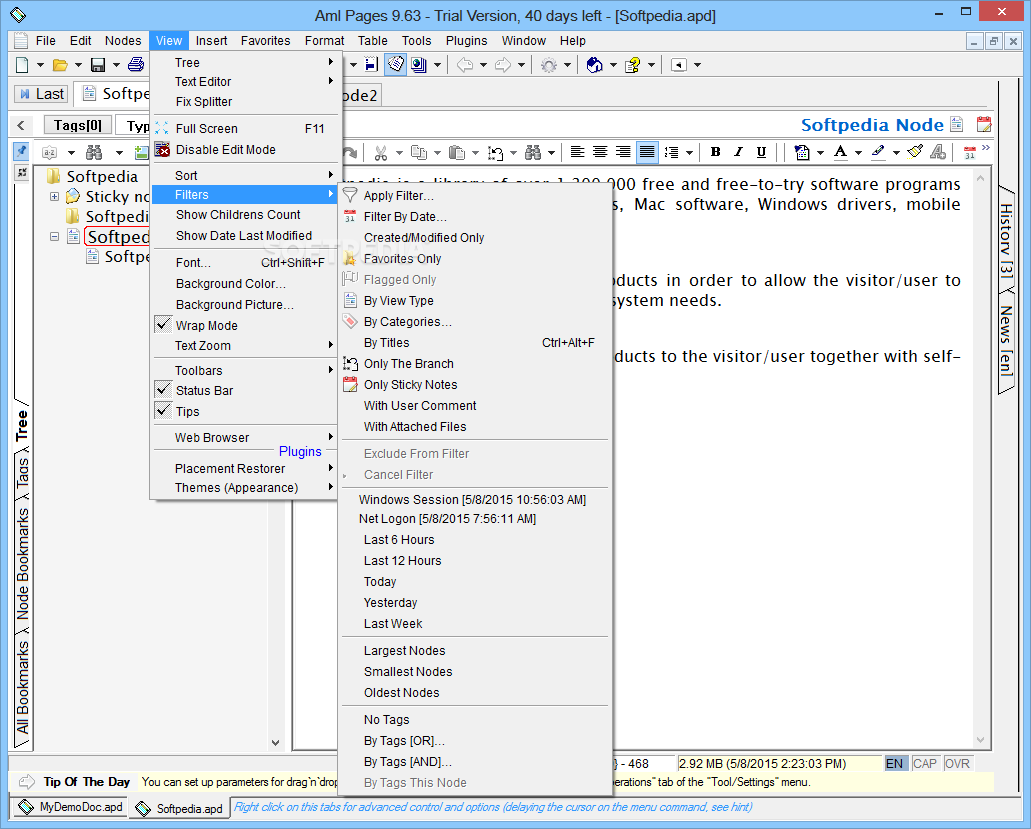Image resolution: width=1031 pixels, height=829 pixels.
Task: Click the Cut scissors icon
Action: click(x=380, y=153)
